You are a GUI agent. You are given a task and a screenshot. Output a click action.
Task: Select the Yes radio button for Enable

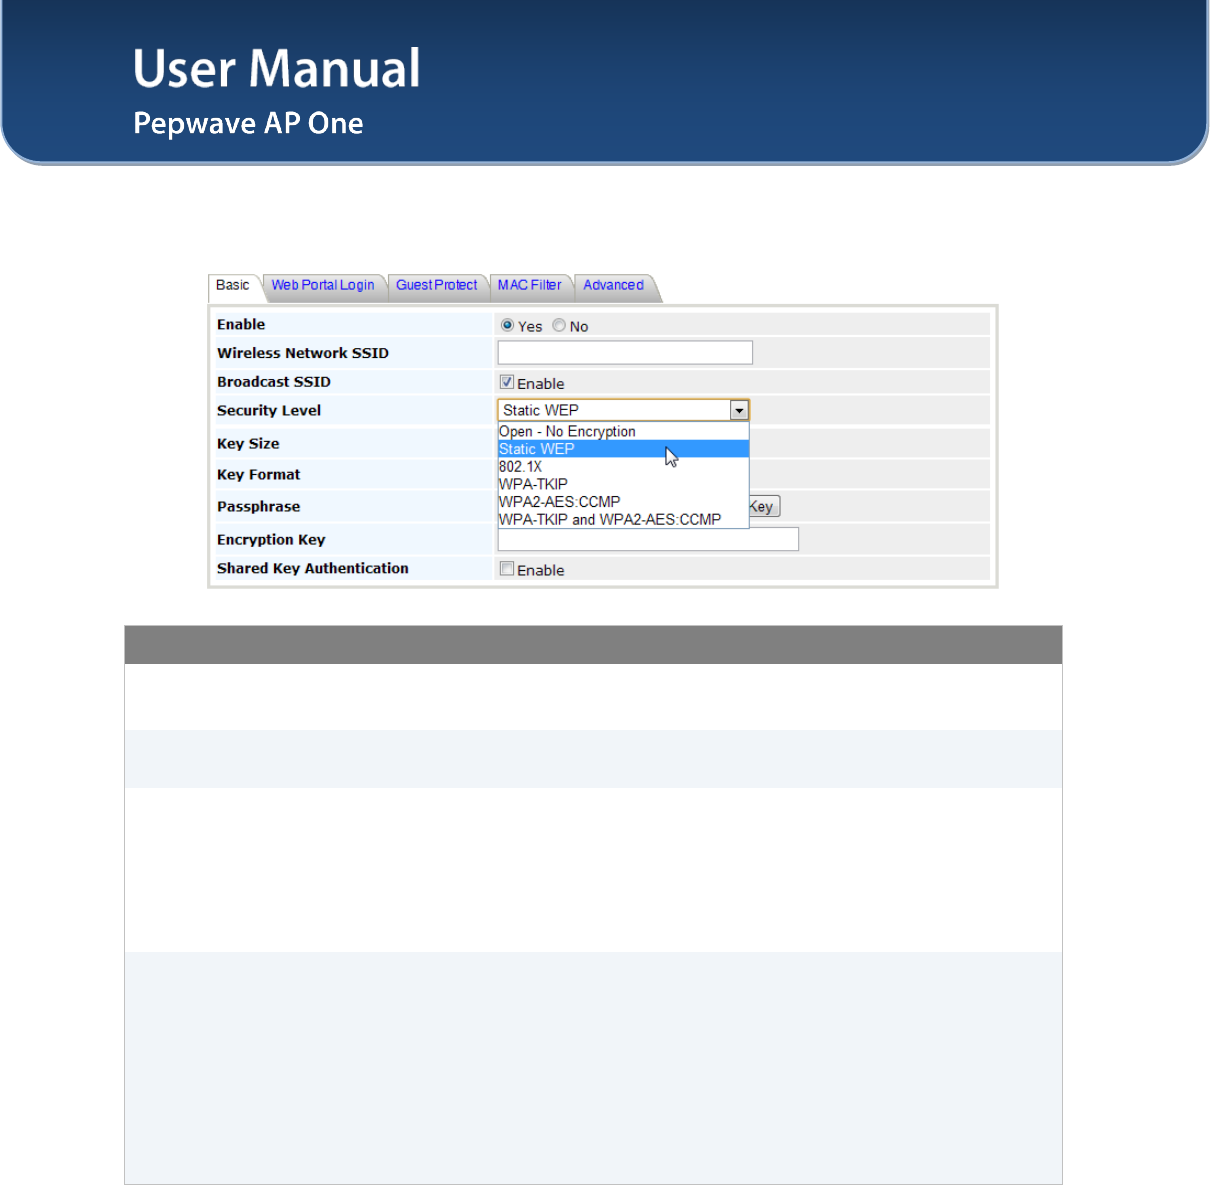pos(507,325)
